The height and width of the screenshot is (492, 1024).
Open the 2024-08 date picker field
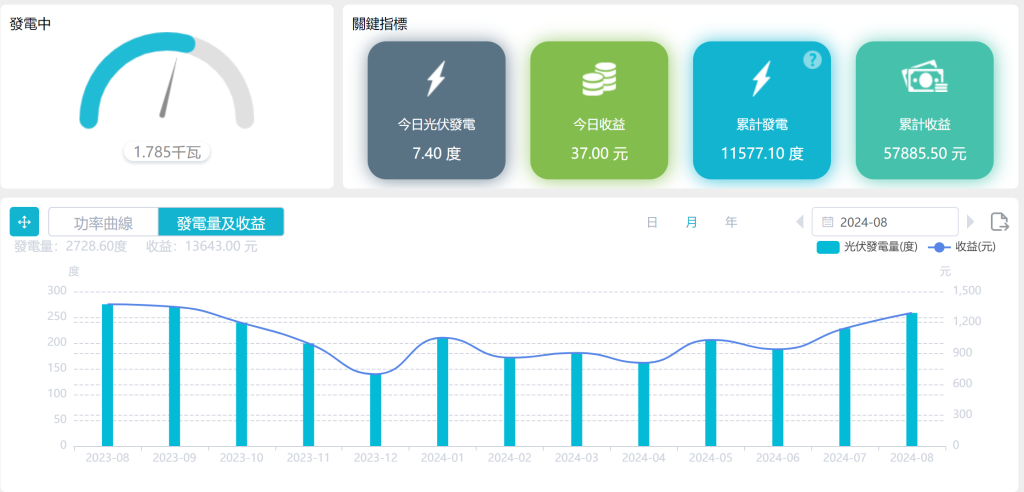click(x=885, y=222)
